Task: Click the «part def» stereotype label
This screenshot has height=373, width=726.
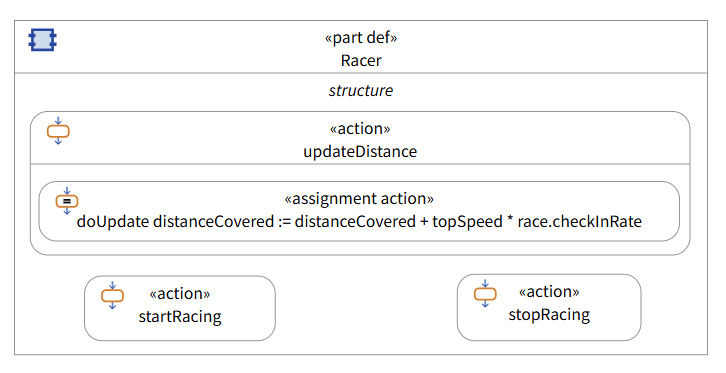Action: pyautogui.click(x=361, y=37)
